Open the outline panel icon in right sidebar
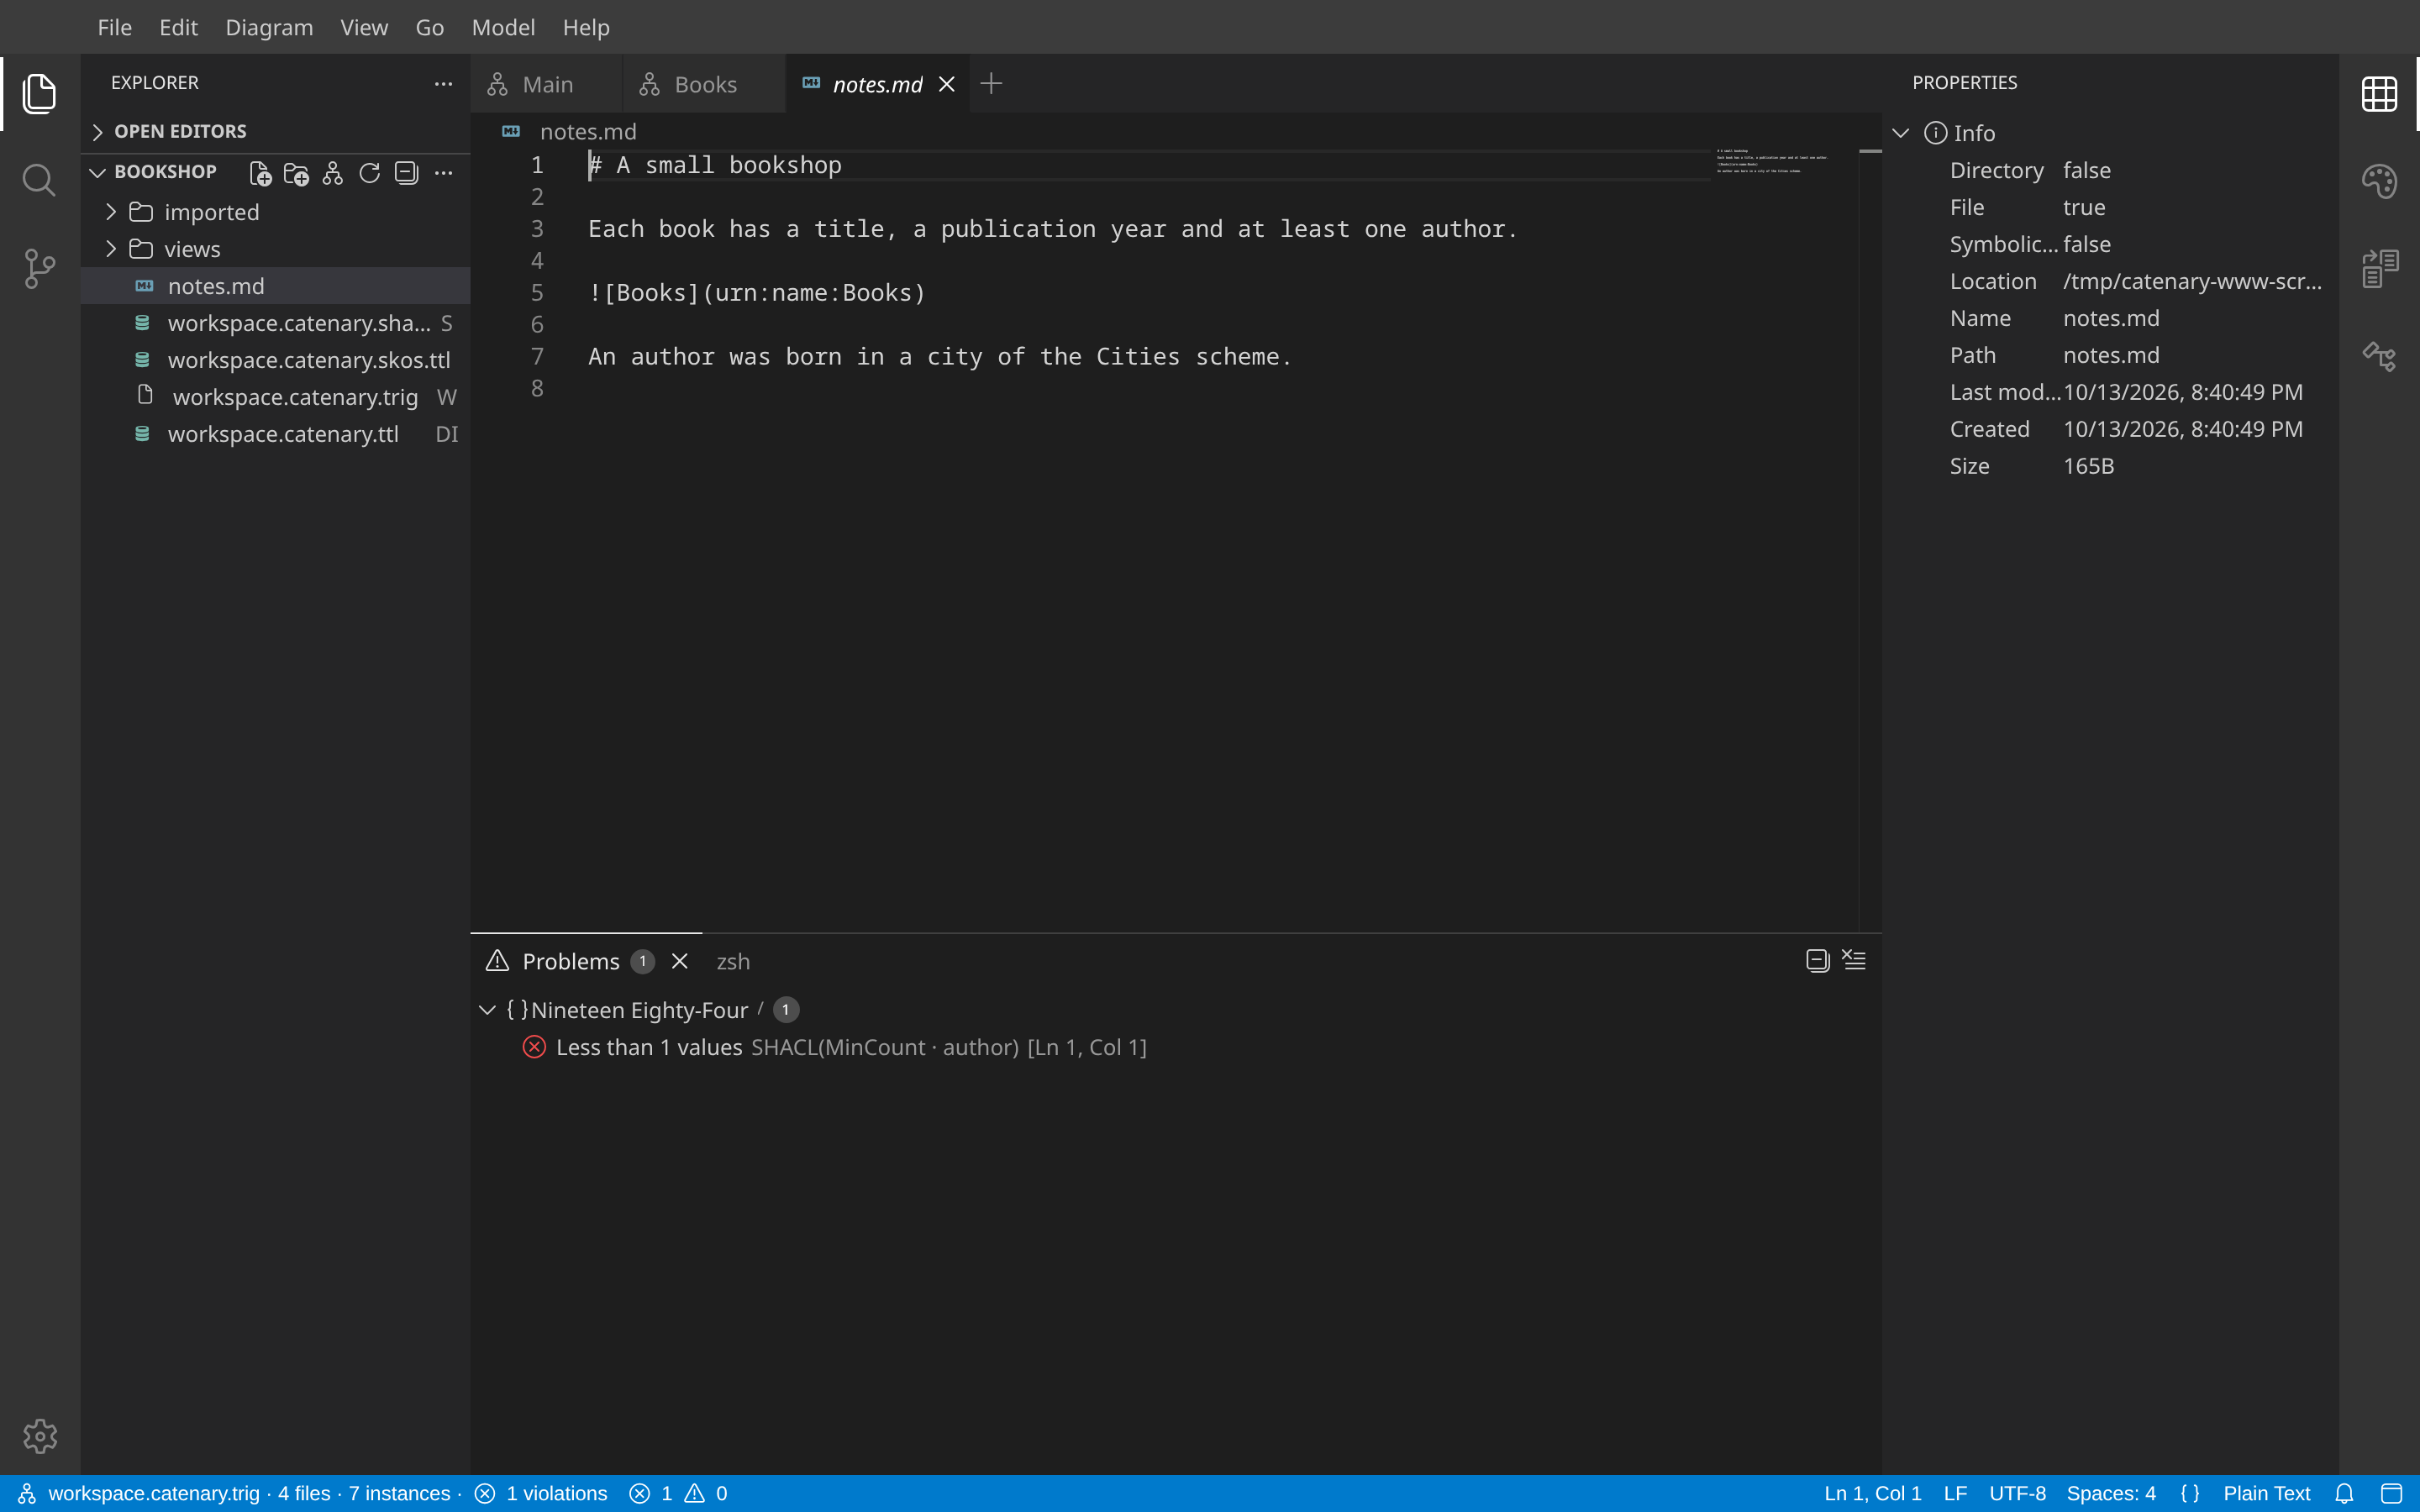 [x=2379, y=268]
